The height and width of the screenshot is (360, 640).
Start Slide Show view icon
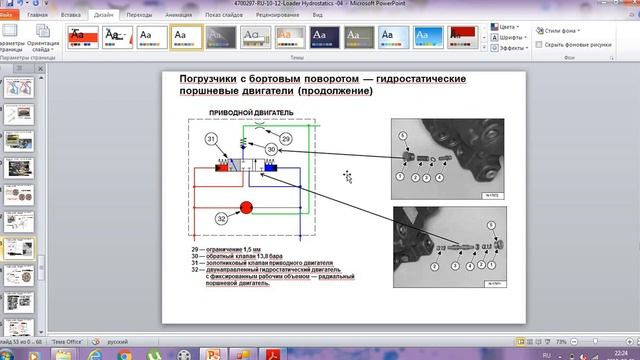pyautogui.click(x=548, y=342)
